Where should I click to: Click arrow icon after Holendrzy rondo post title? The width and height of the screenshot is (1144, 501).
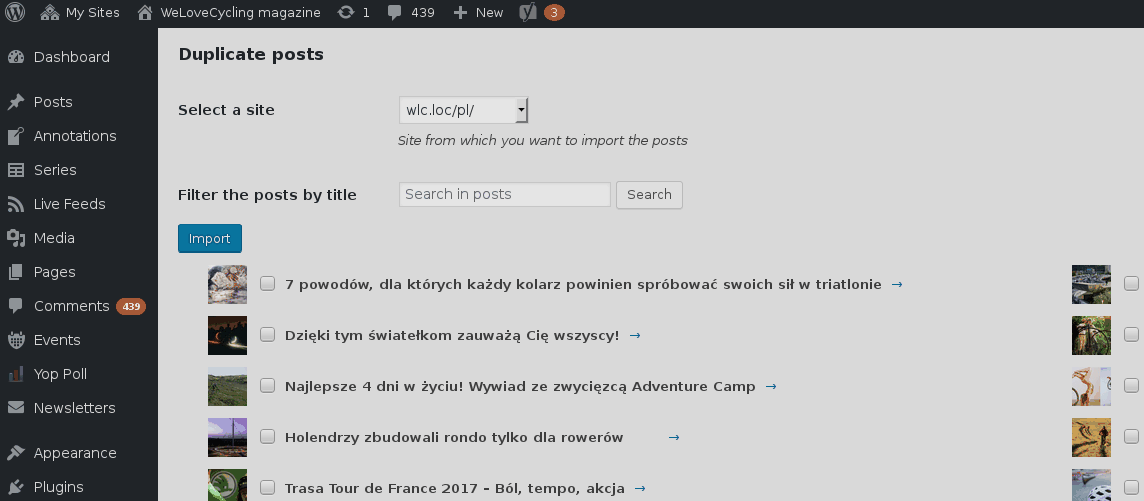pyautogui.click(x=674, y=438)
